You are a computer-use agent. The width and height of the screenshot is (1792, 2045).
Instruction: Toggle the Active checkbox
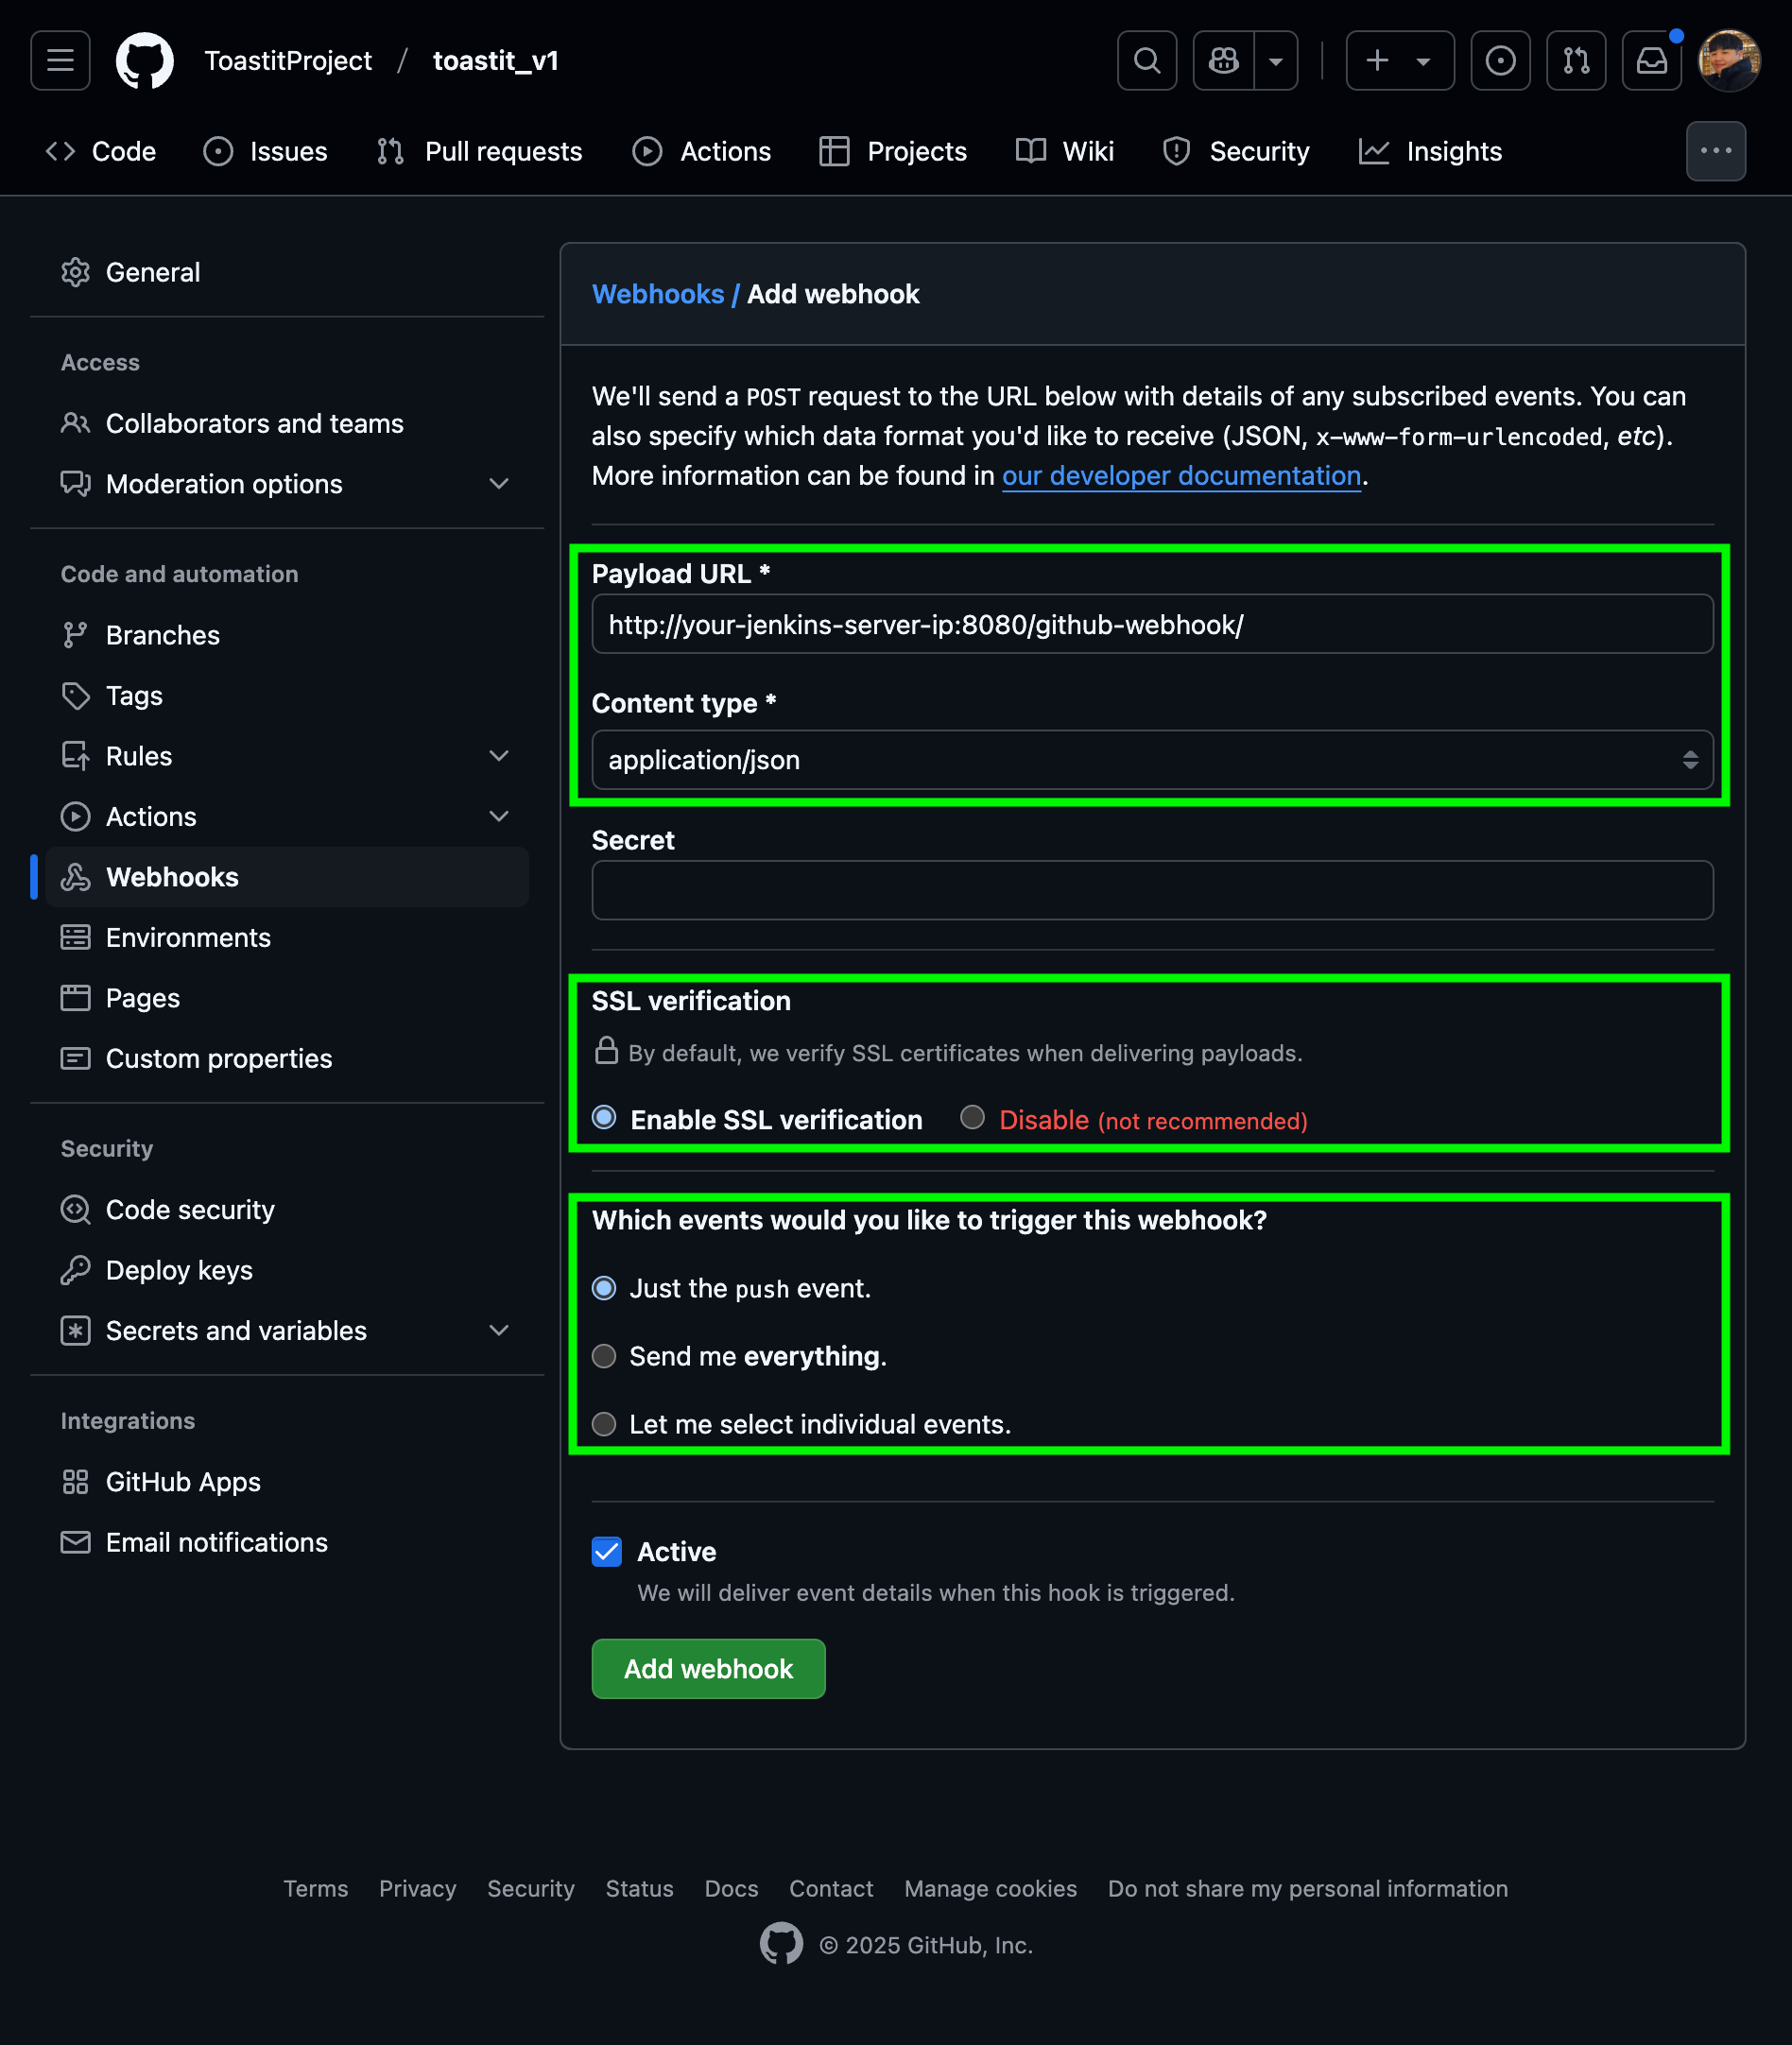(x=607, y=1552)
